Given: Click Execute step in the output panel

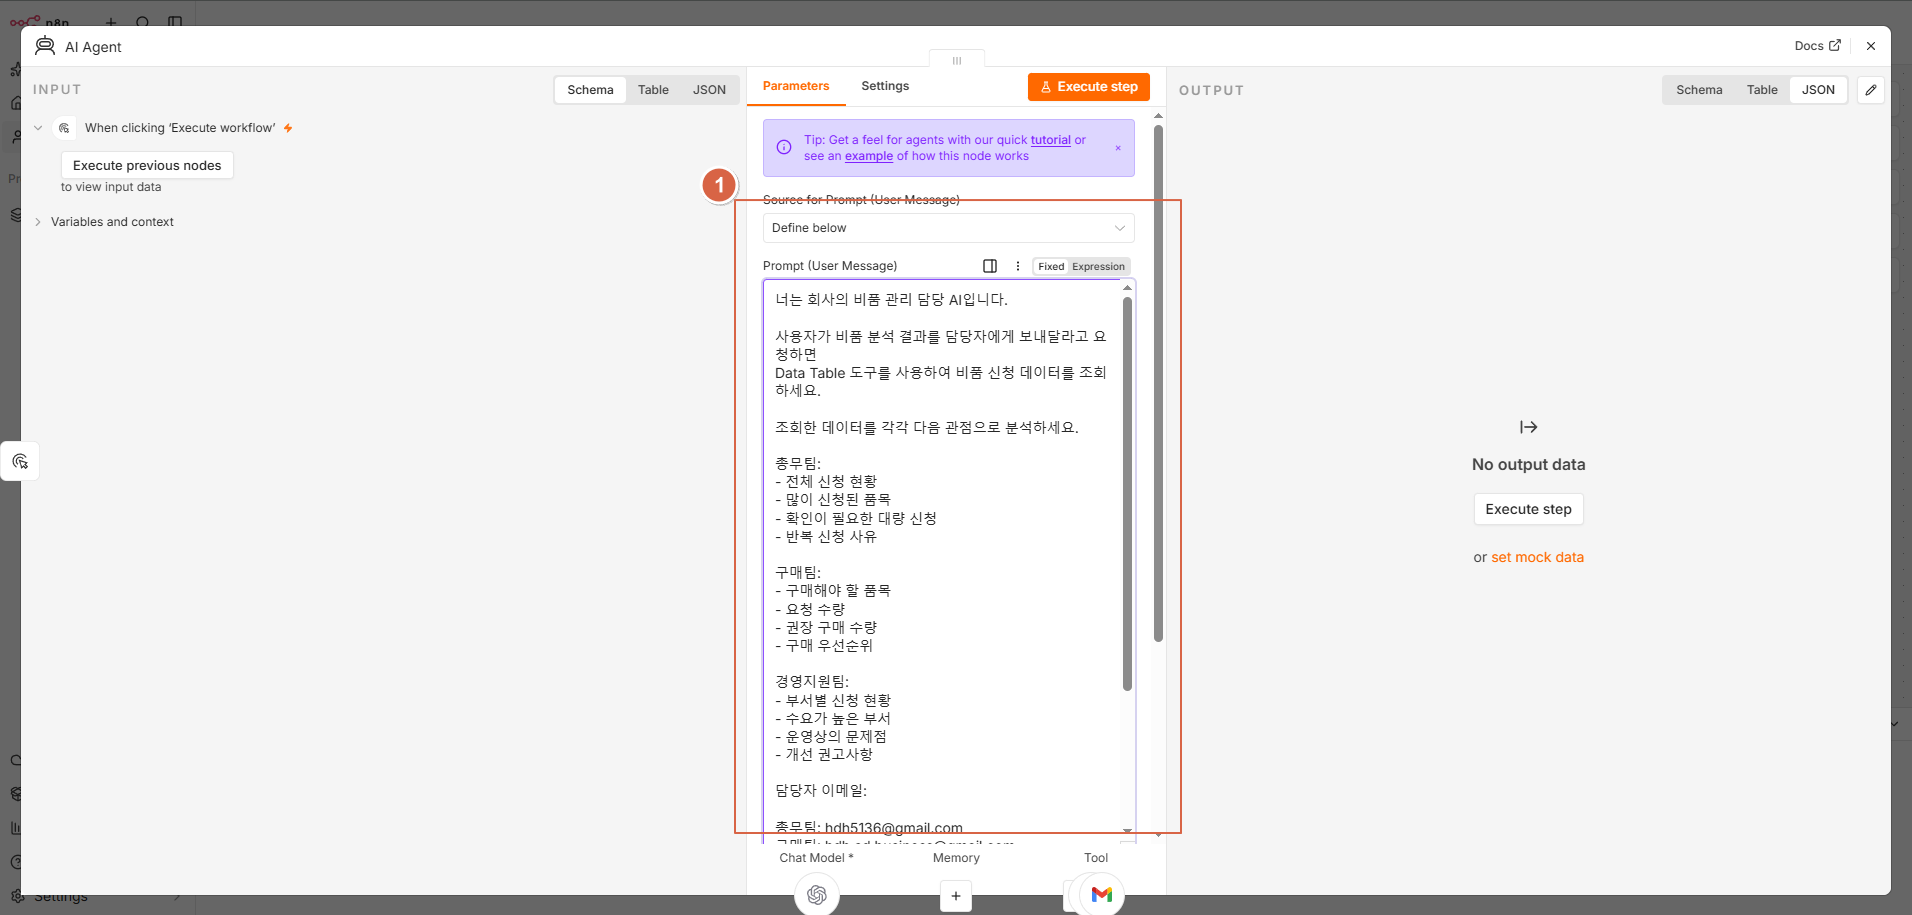Looking at the screenshot, I should pos(1528,509).
